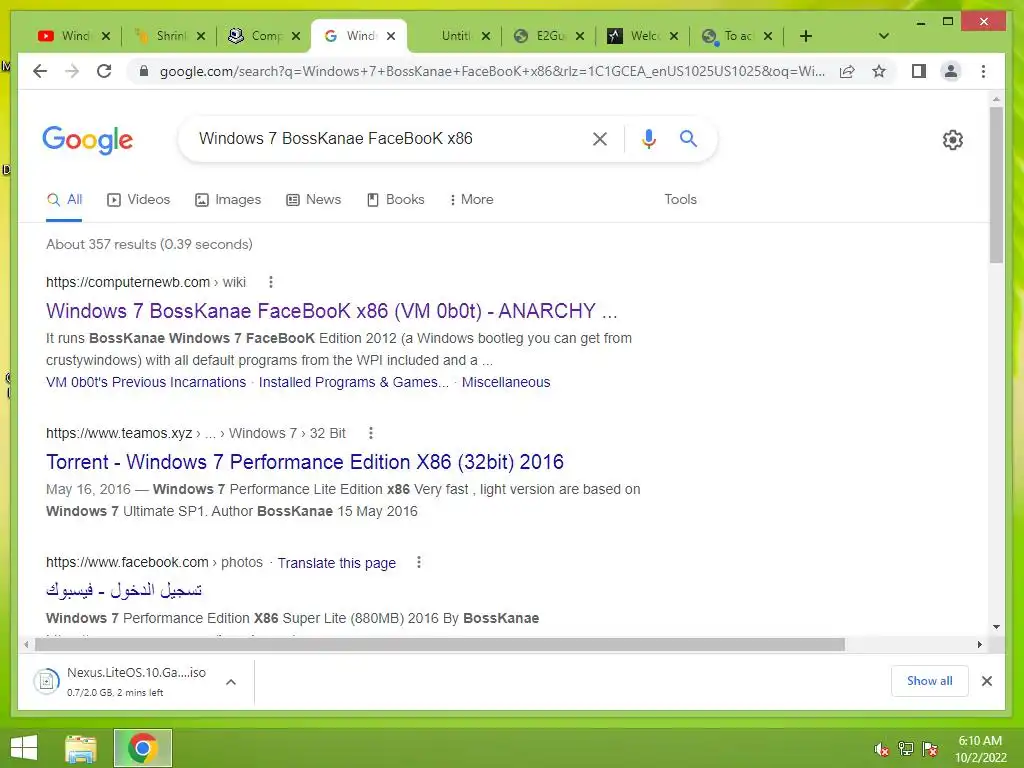Viewport: 1024px width, 768px height.
Task: Click the forward navigation arrow
Action: 72,71
